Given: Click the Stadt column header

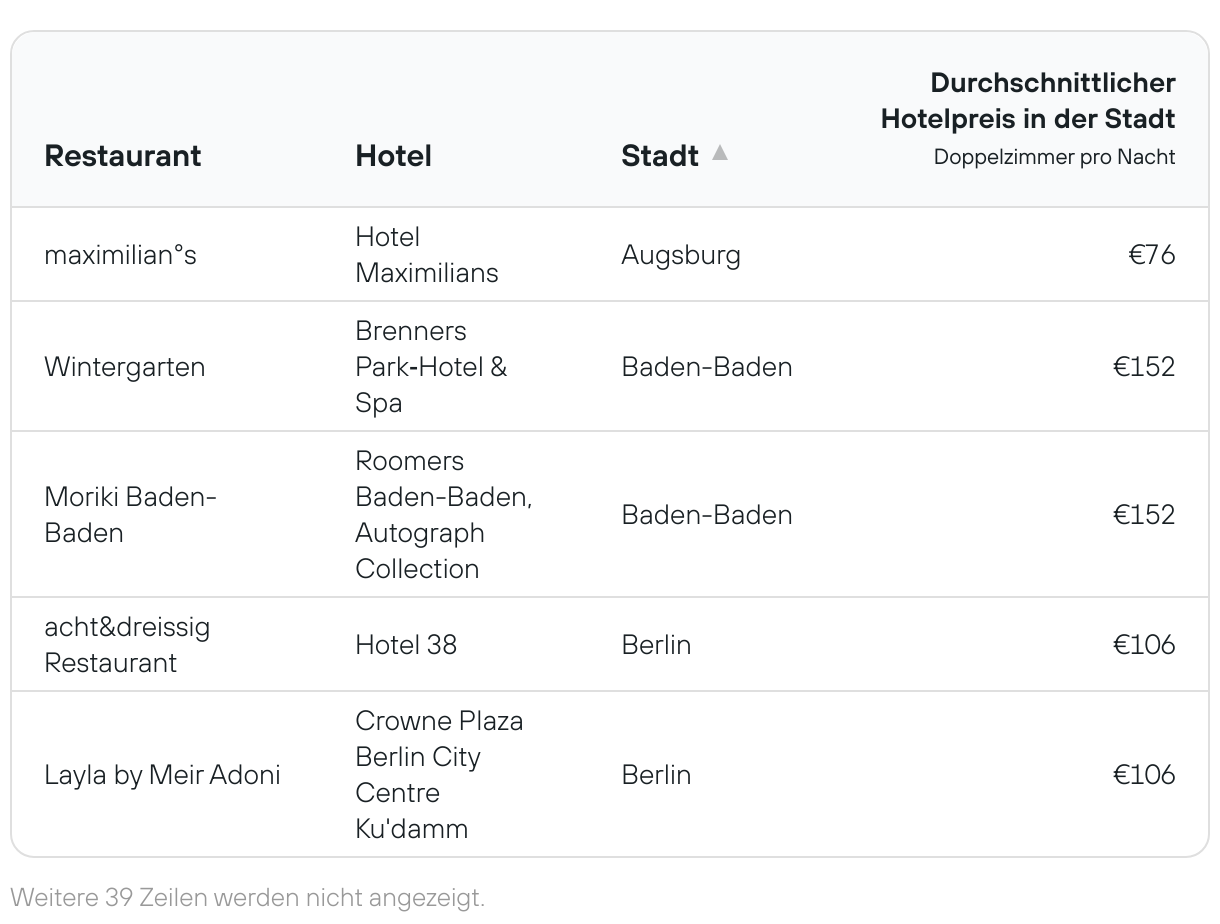Looking at the screenshot, I should click(660, 156).
